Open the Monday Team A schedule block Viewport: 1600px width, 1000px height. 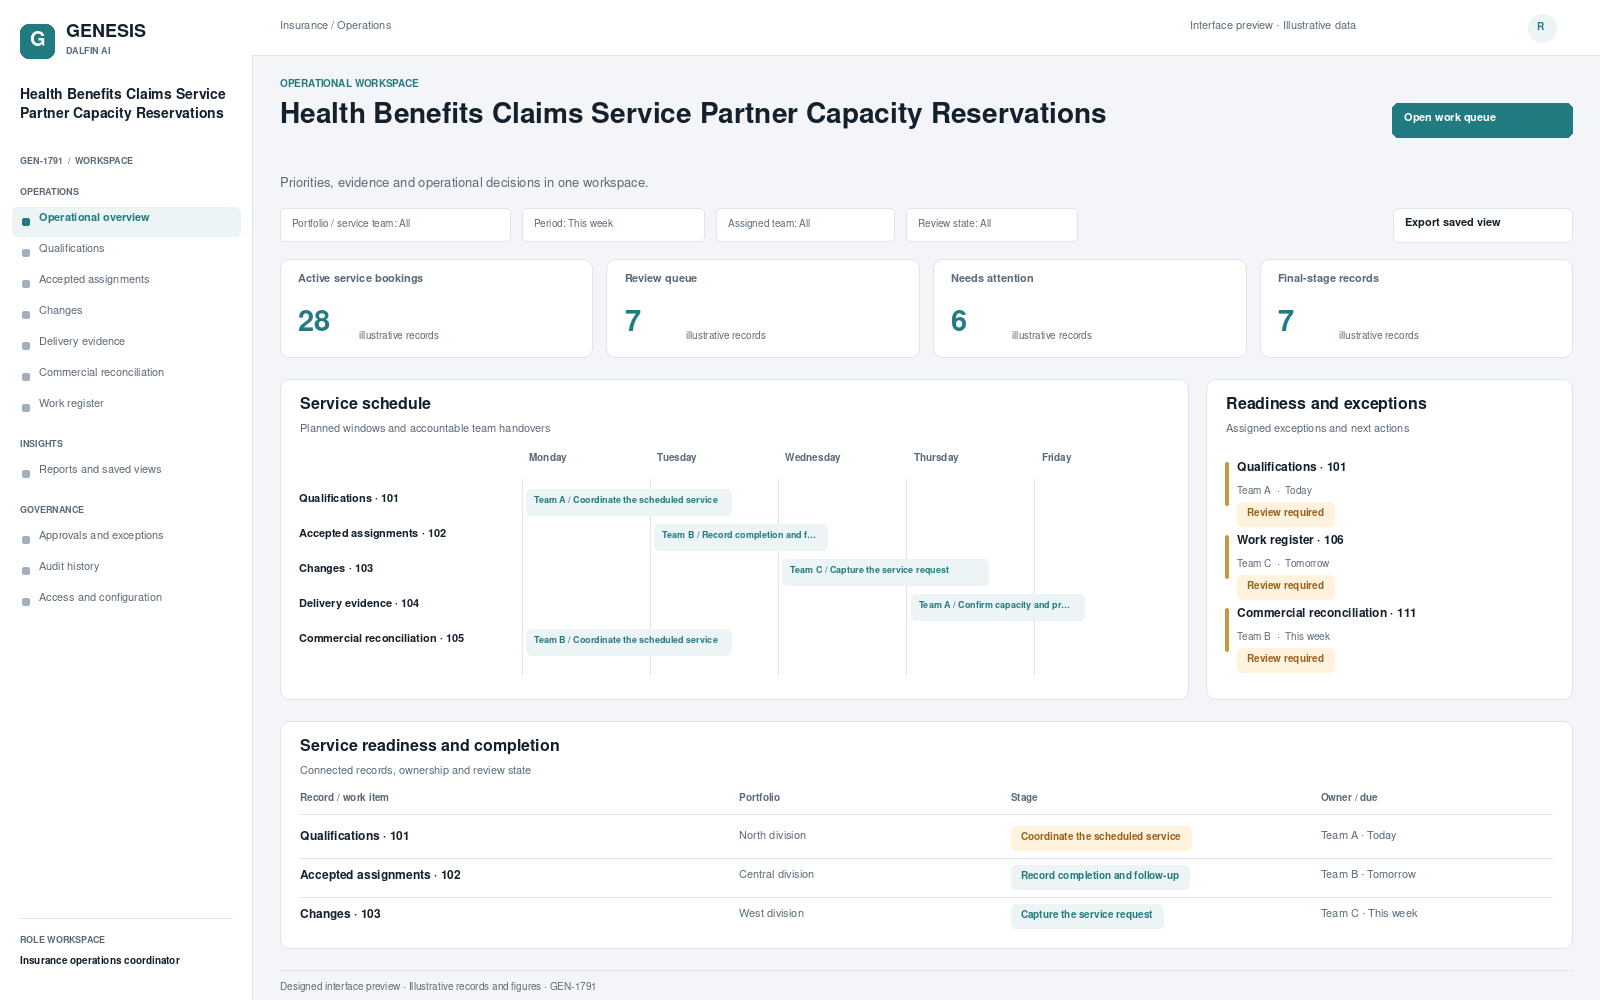click(x=629, y=501)
